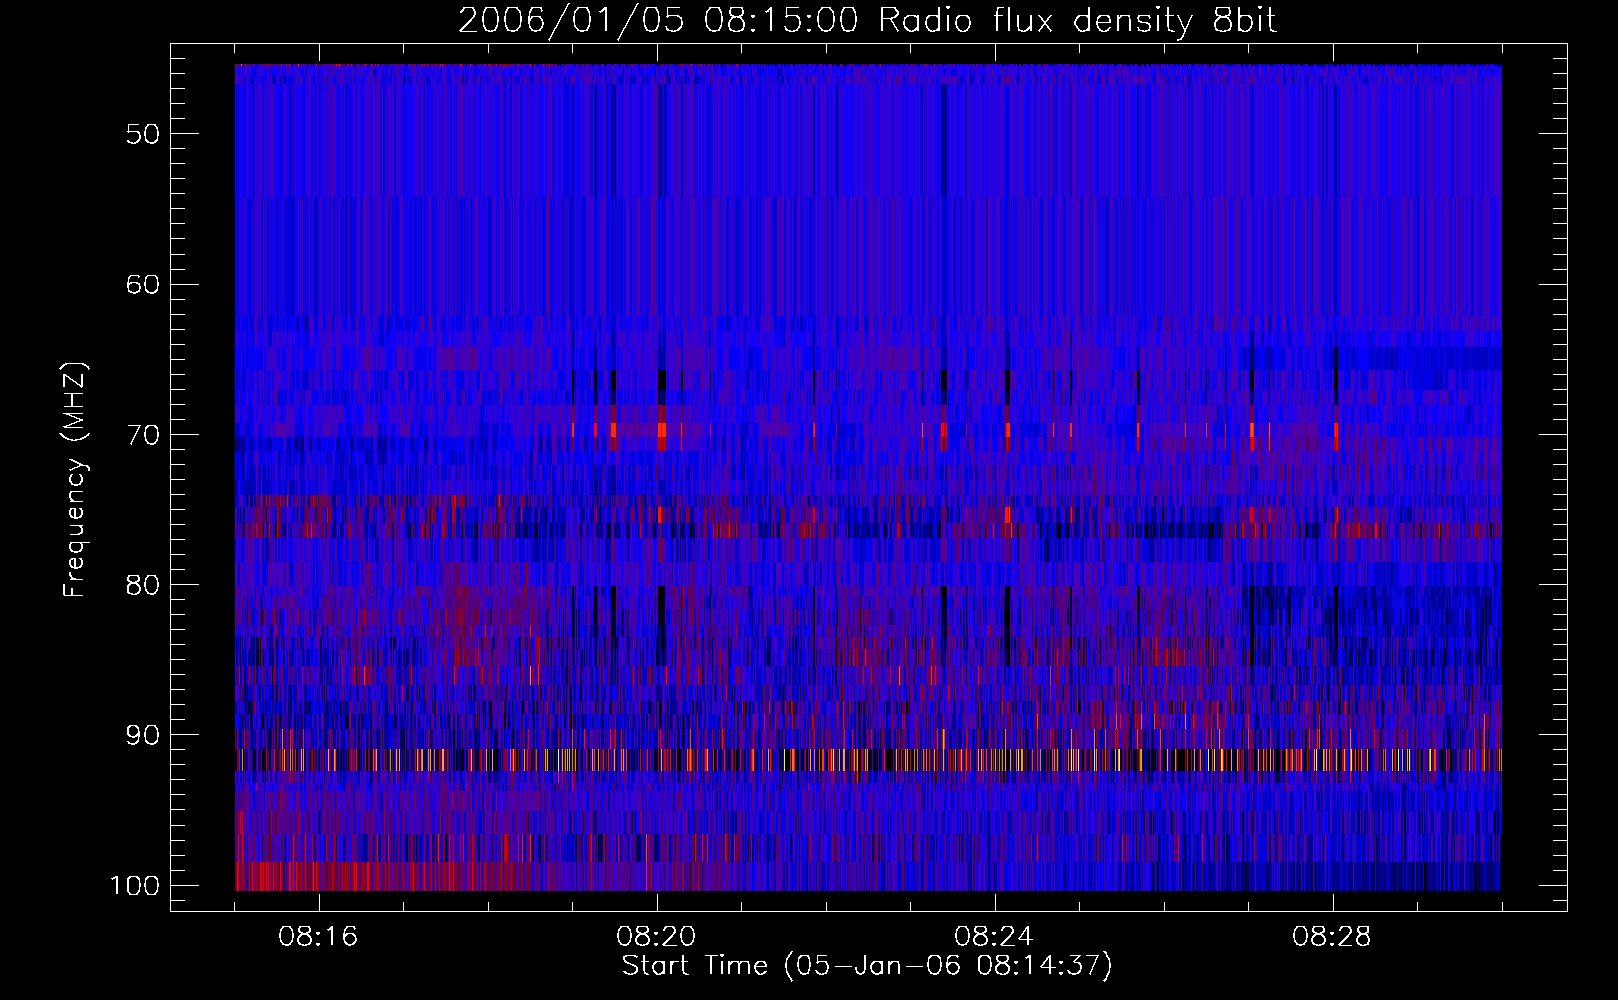Select the 100 frequency tick label
The width and height of the screenshot is (1618, 1000).
tap(135, 886)
